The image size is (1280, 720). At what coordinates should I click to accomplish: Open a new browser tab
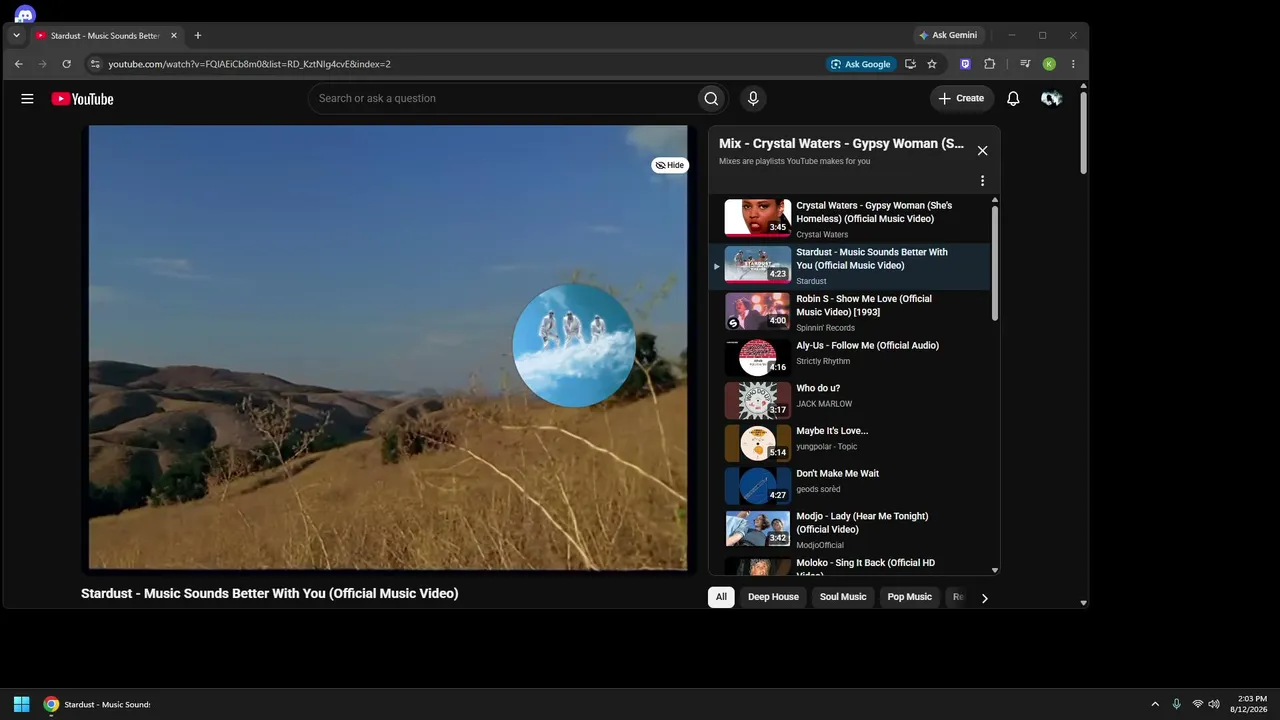pos(198,36)
